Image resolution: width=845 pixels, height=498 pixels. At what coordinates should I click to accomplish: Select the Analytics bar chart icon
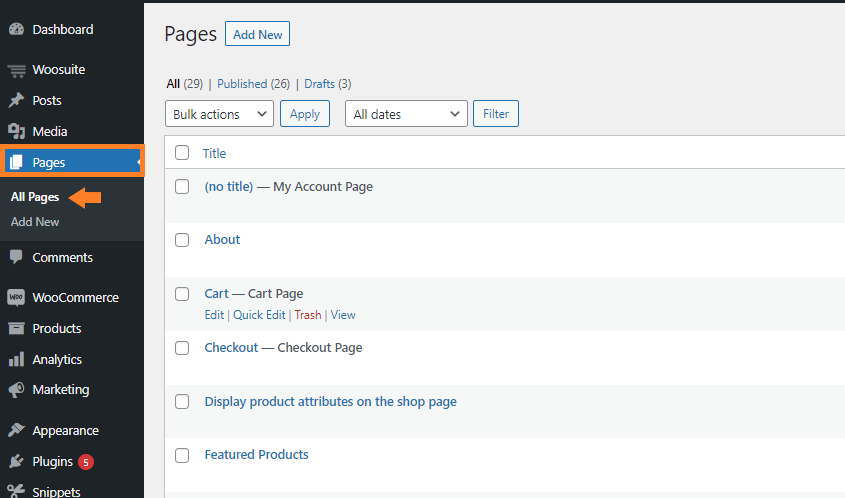point(17,359)
